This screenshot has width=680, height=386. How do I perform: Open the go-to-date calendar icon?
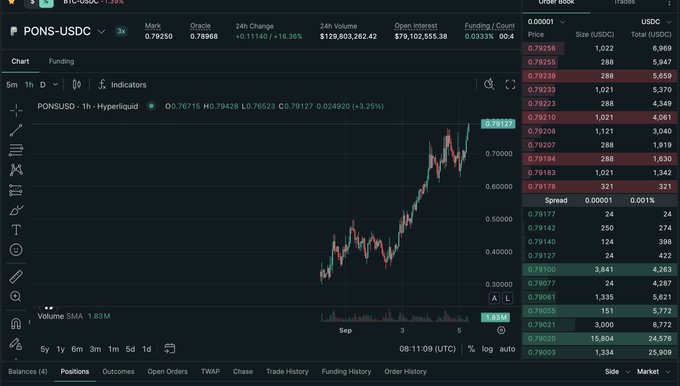point(170,348)
